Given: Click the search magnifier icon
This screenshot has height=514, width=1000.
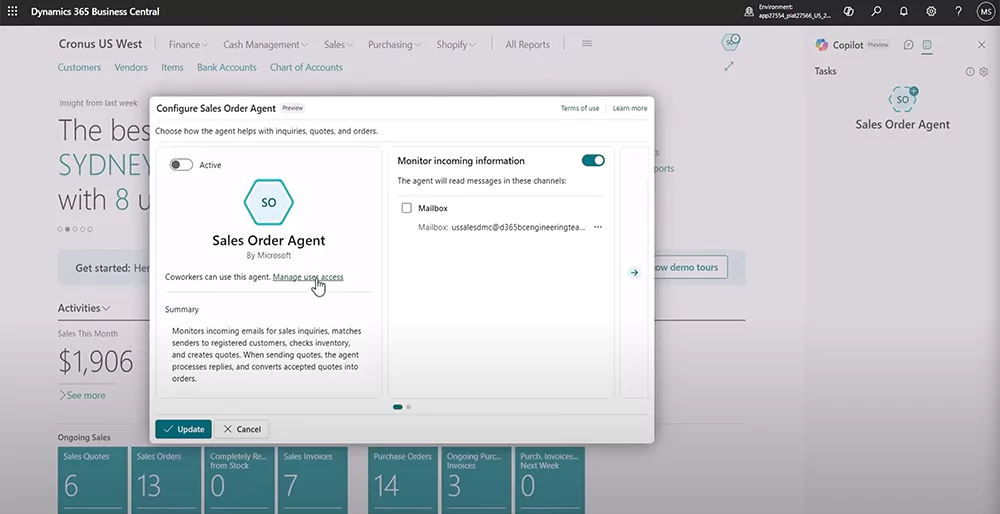Looking at the screenshot, I should tap(876, 12).
